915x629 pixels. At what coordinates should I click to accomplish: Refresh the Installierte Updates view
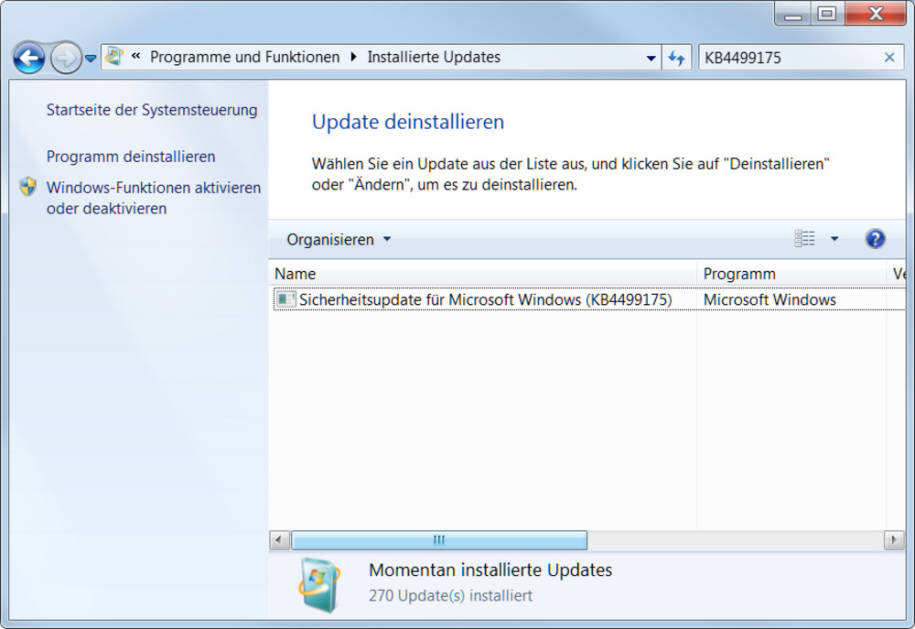point(676,58)
